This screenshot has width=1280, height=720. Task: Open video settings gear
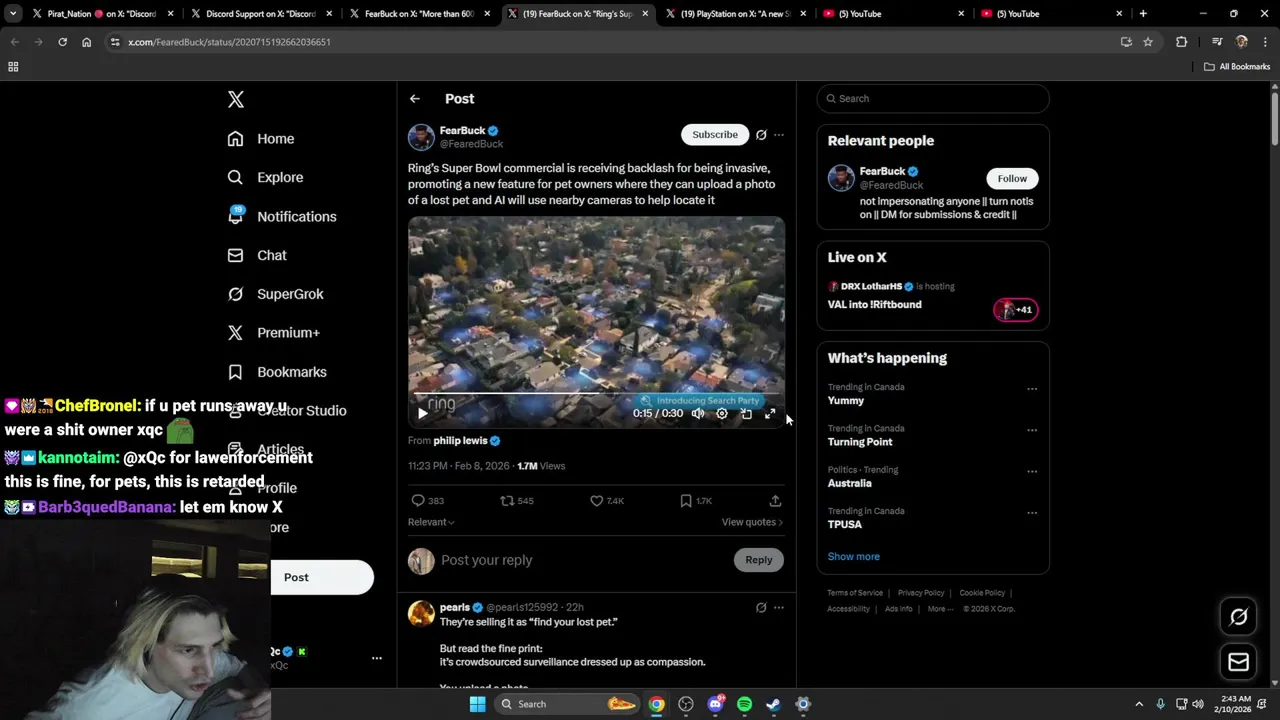pos(722,413)
